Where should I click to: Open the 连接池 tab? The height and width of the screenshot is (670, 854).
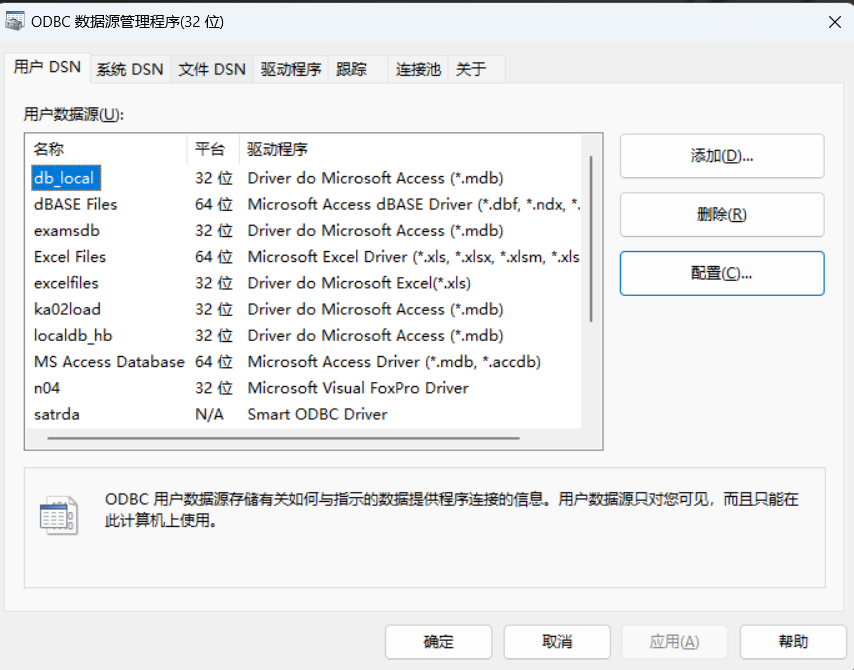(x=418, y=69)
